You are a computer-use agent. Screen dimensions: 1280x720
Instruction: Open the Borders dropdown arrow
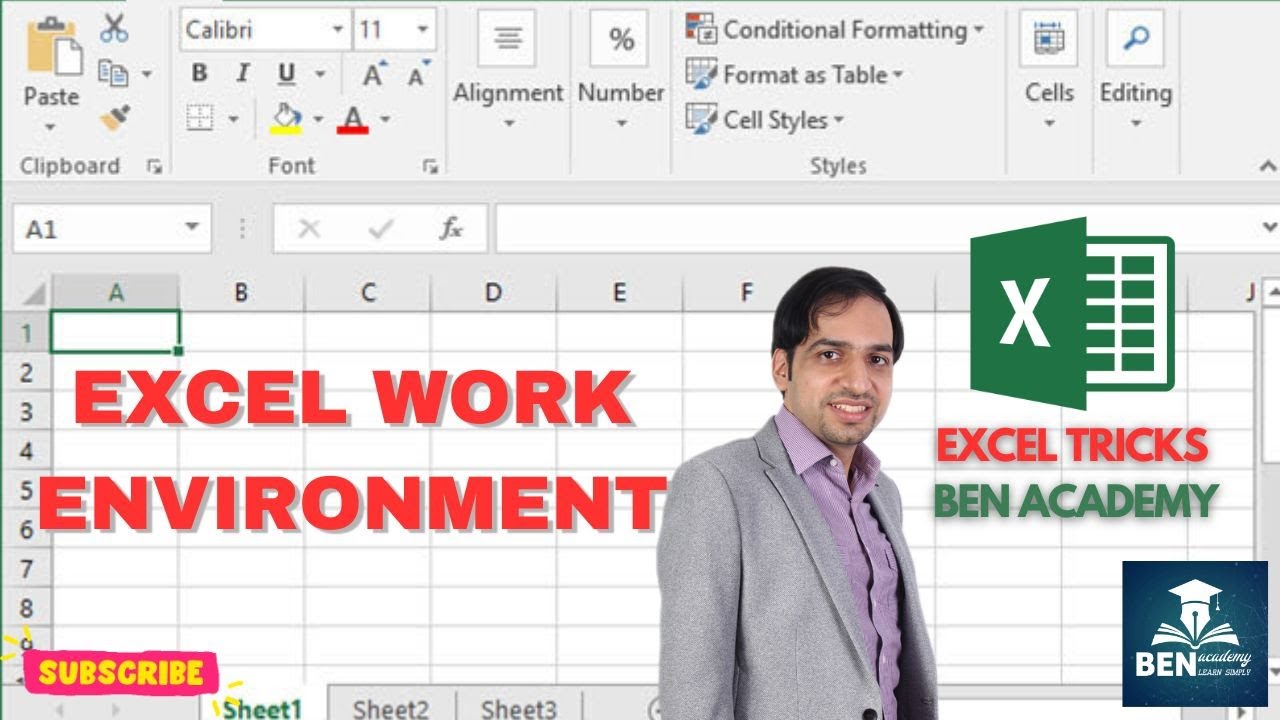click(x=233, y=120)
